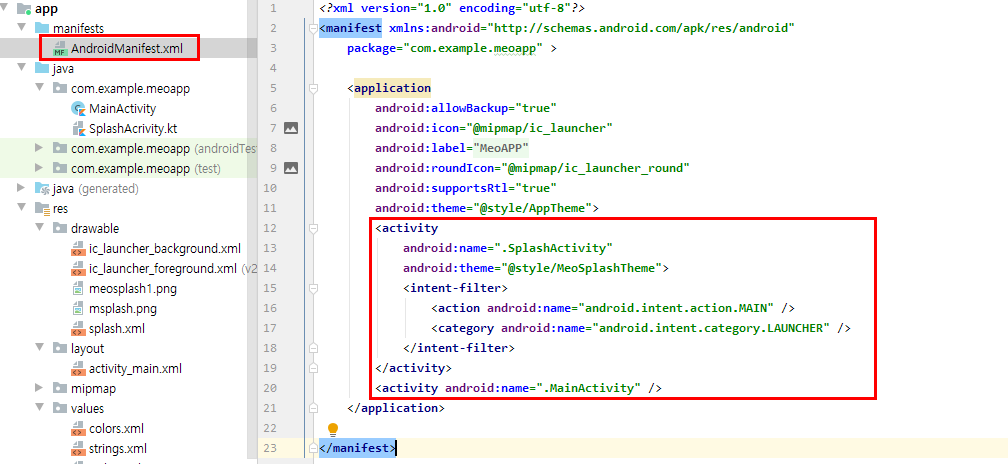Click the .MainActivity activity line
Screen dimensions: 1008x464
click(x=519, y=388)
